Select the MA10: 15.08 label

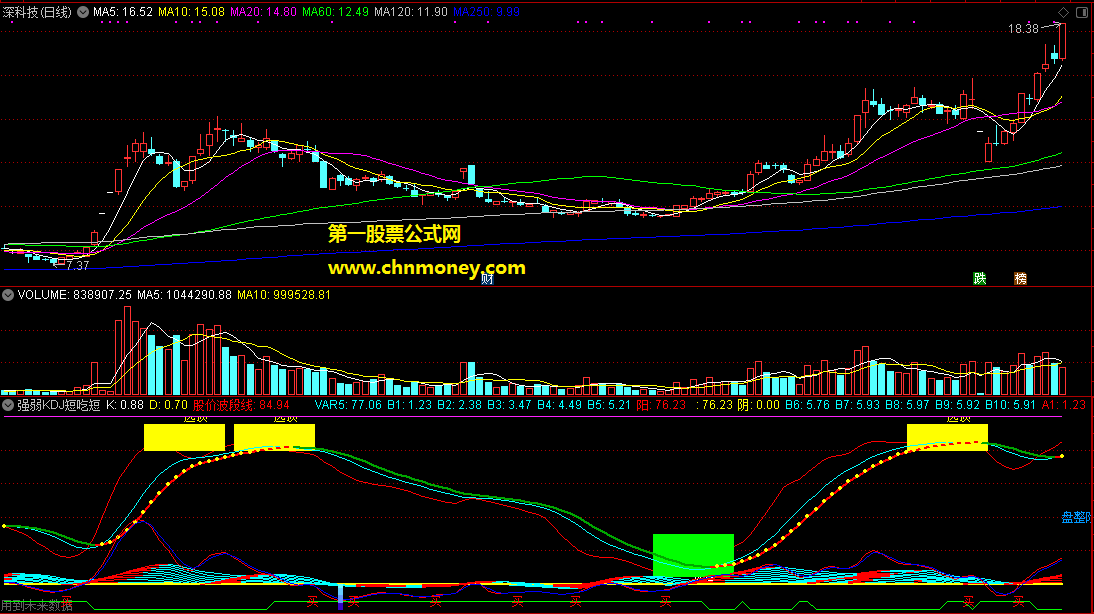pyautogui.click(x=191, y=12)
